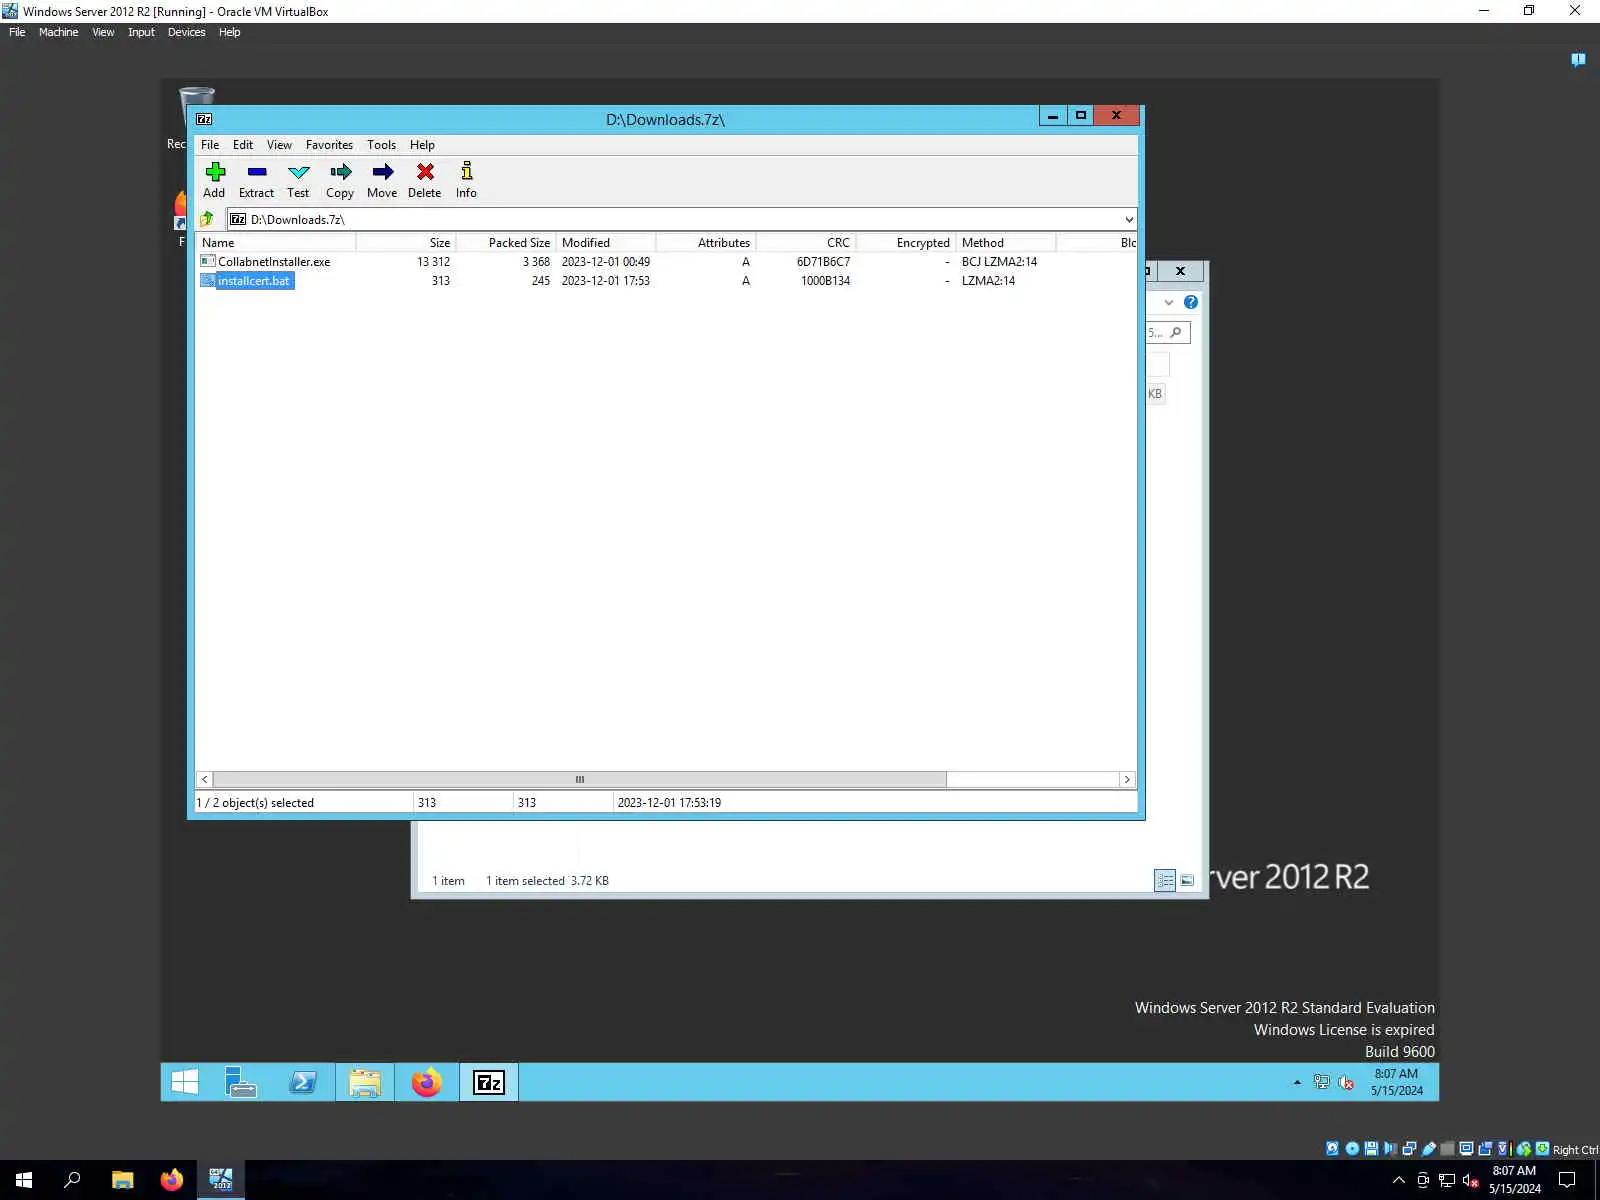
Task: Click the CRC value 6D71B6C7
Action: pos(823,262)
